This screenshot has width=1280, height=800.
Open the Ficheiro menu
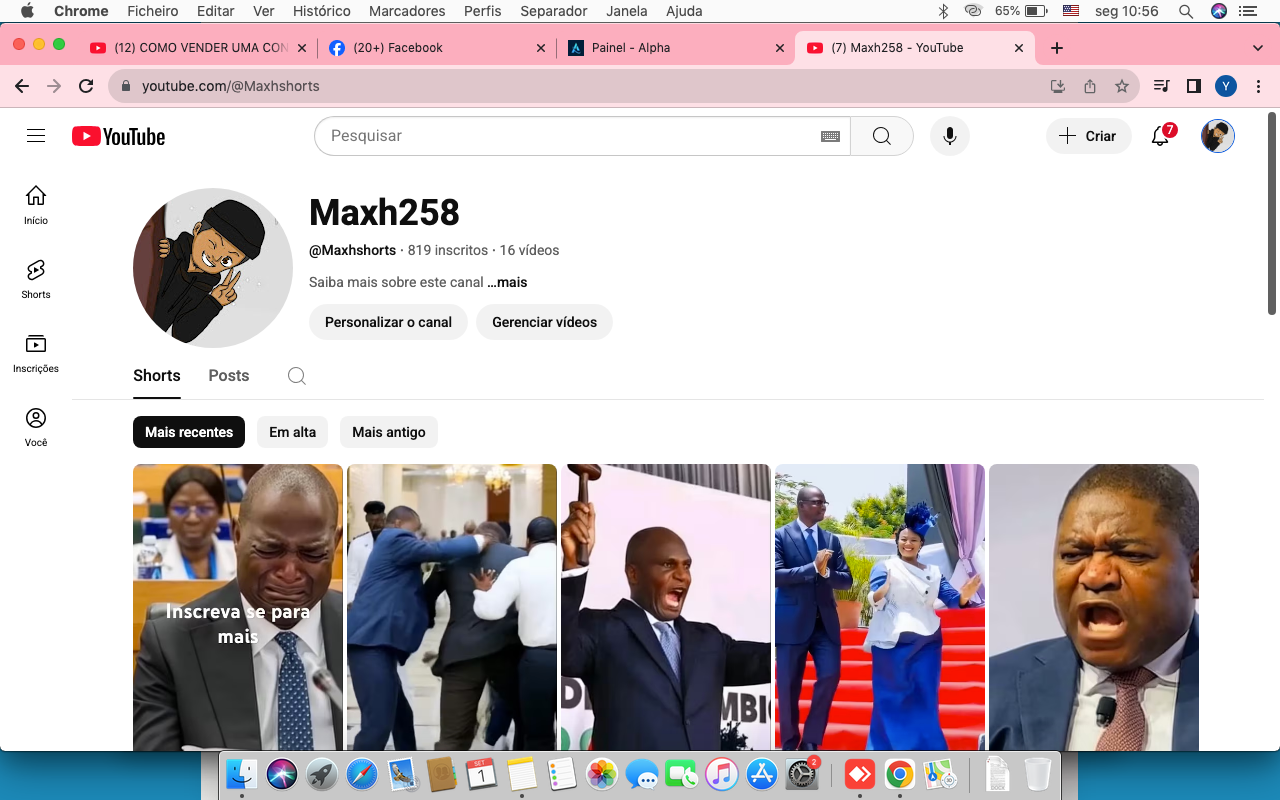[x=153, y=11]
